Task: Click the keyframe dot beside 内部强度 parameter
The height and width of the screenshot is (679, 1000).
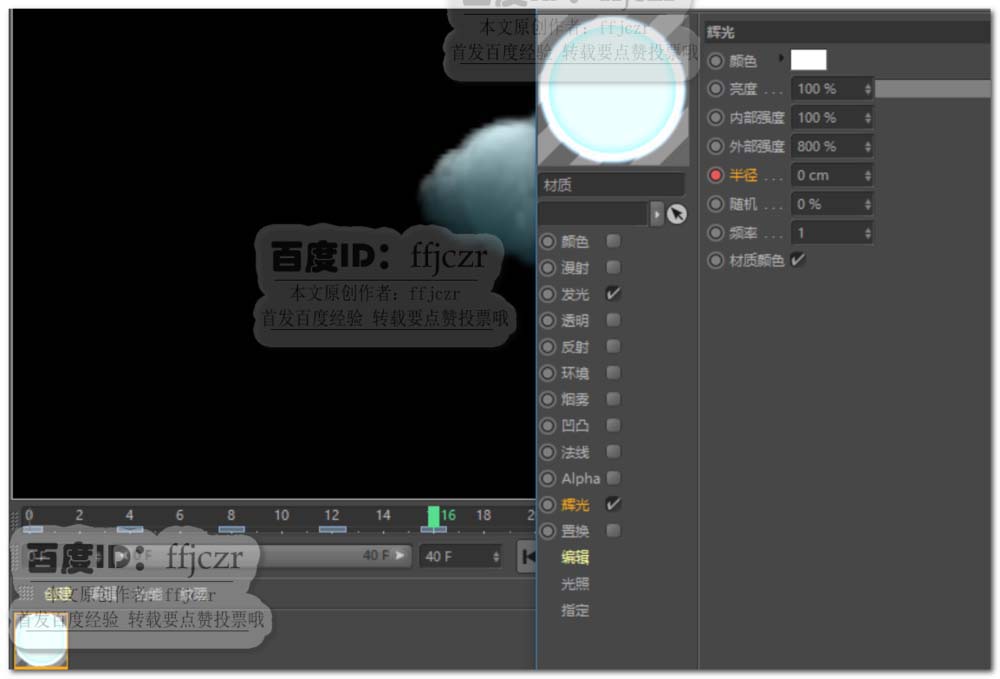Action: [716, 117]
